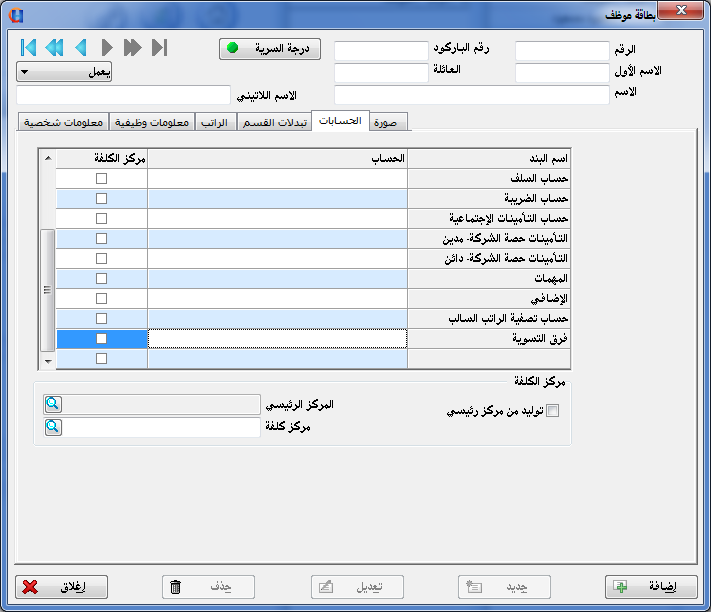Click the gray double-right fast-forward arrow
The width and height of the screenshot is (711, 612).
point(133,47)
